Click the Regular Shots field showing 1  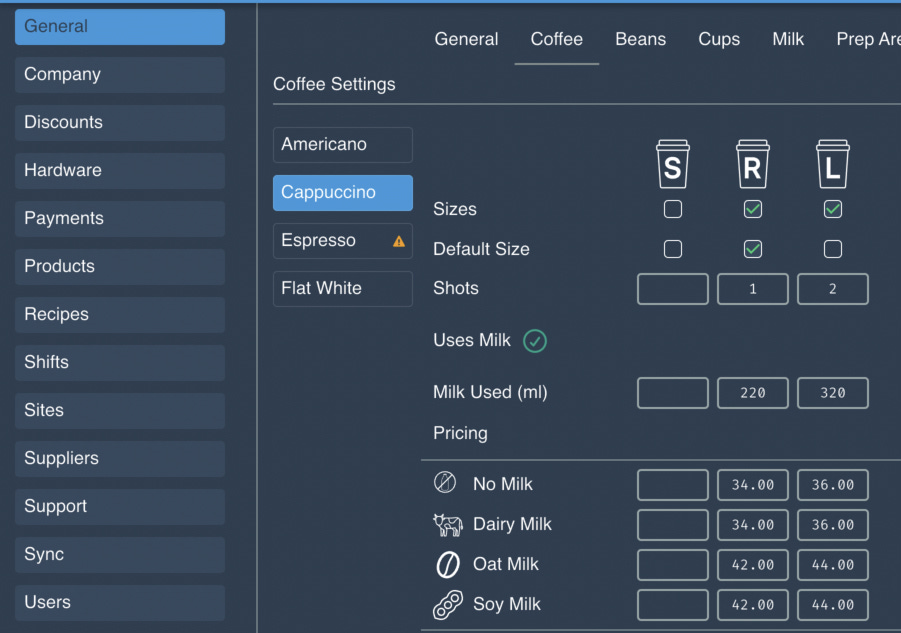point(753,289)
